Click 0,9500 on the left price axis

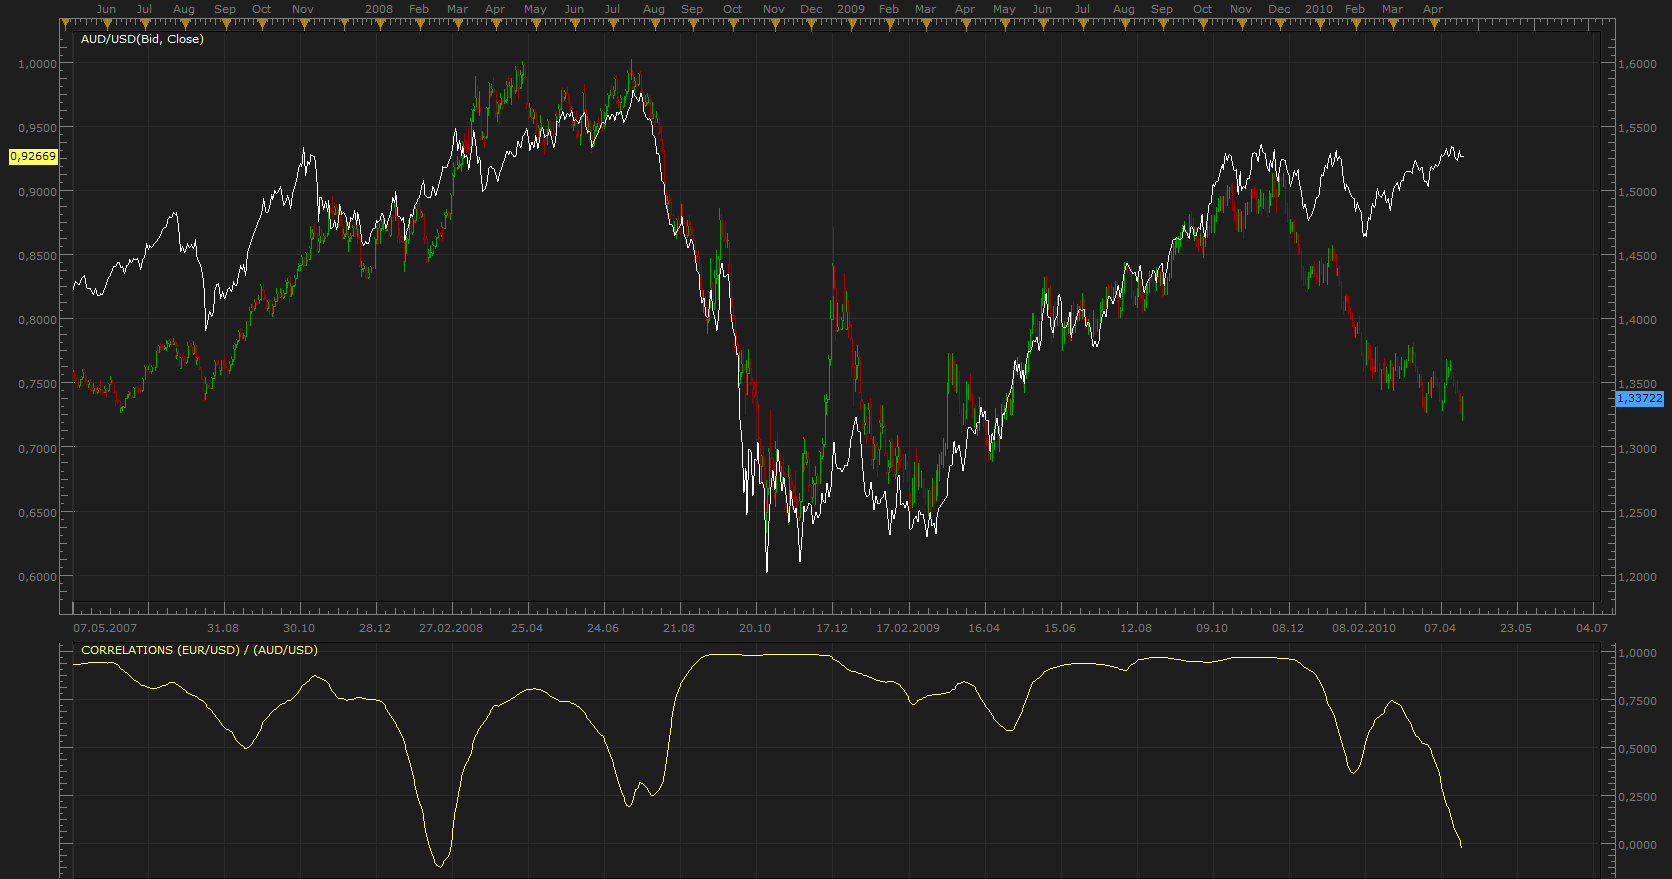pyautogui.click(x=38, y=128)
